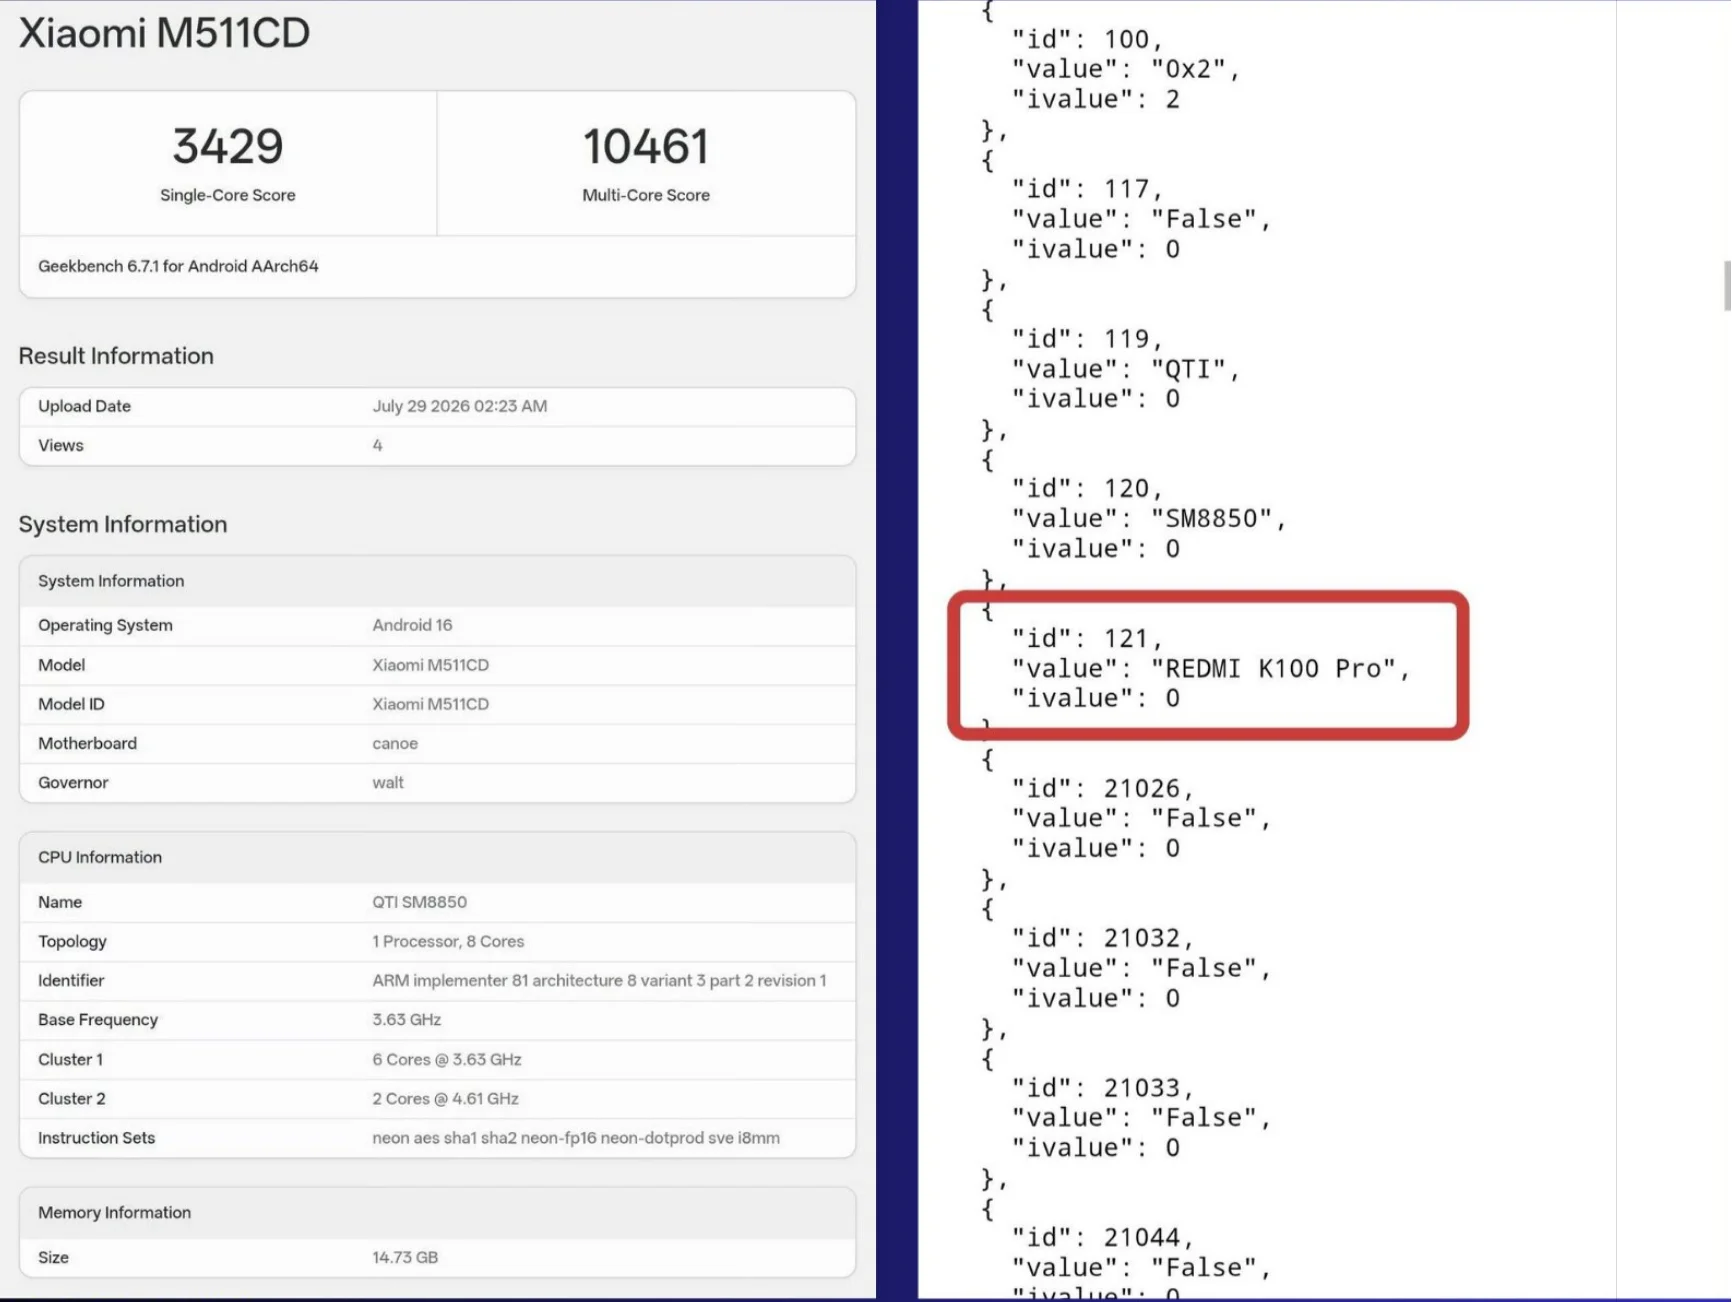Viewport: 1732px width, 1302px height.
Task: Click "Geekbench 6.7.1 for Android AArch64" text
Action: tap(178, 266)
